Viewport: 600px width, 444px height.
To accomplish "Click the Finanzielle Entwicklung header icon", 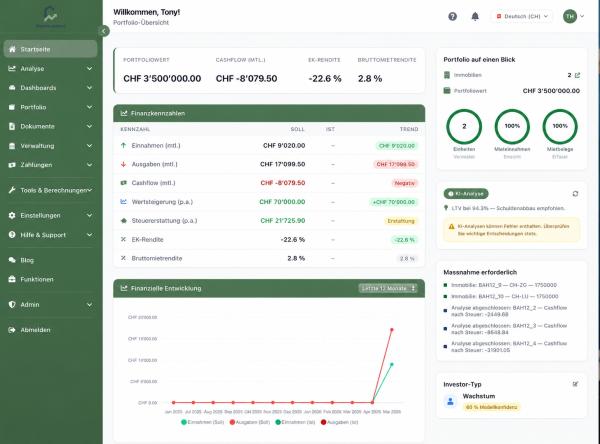I will point(124,288).
